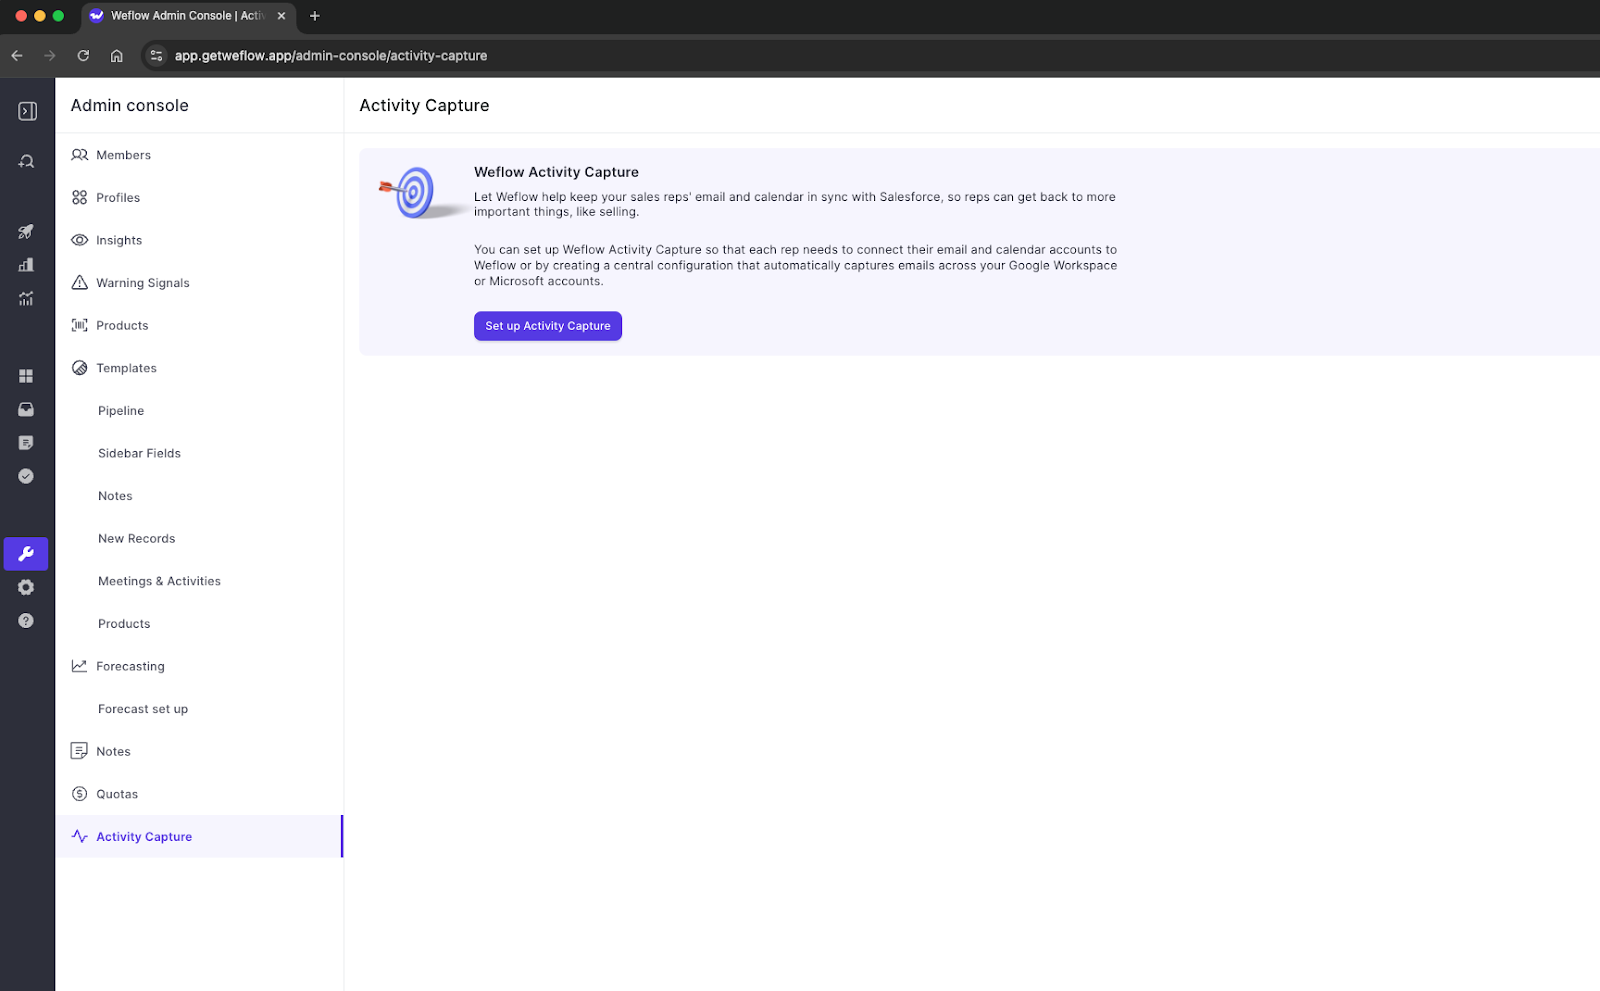
Task: Open Forecasting menu item
Action: (199, 666)
